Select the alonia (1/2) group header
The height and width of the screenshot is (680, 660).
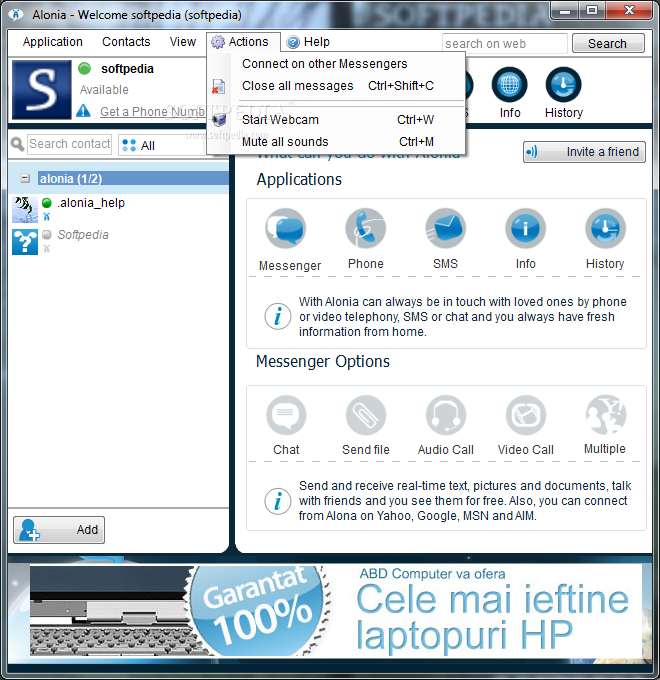tap(118, 178)
